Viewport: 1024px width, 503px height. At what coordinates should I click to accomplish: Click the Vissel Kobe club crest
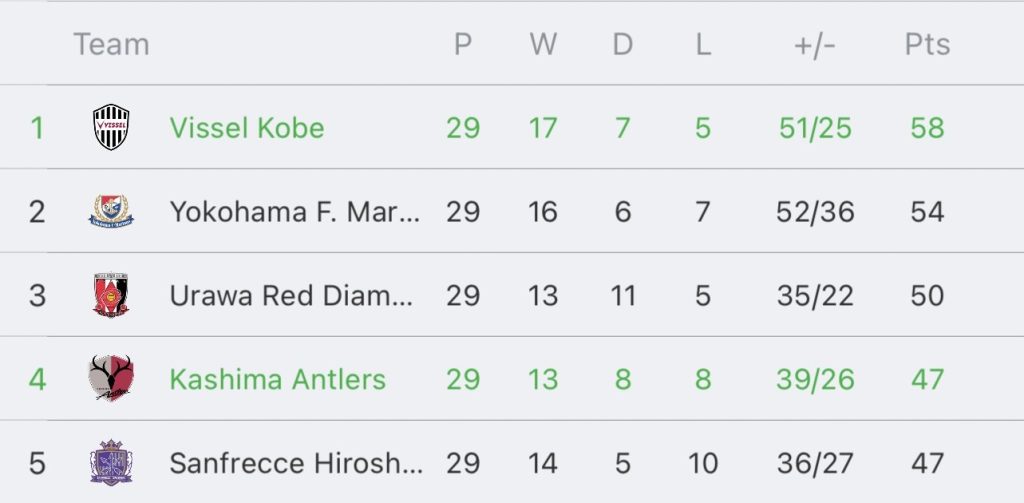pyautogui.click(x=111, y=127)
